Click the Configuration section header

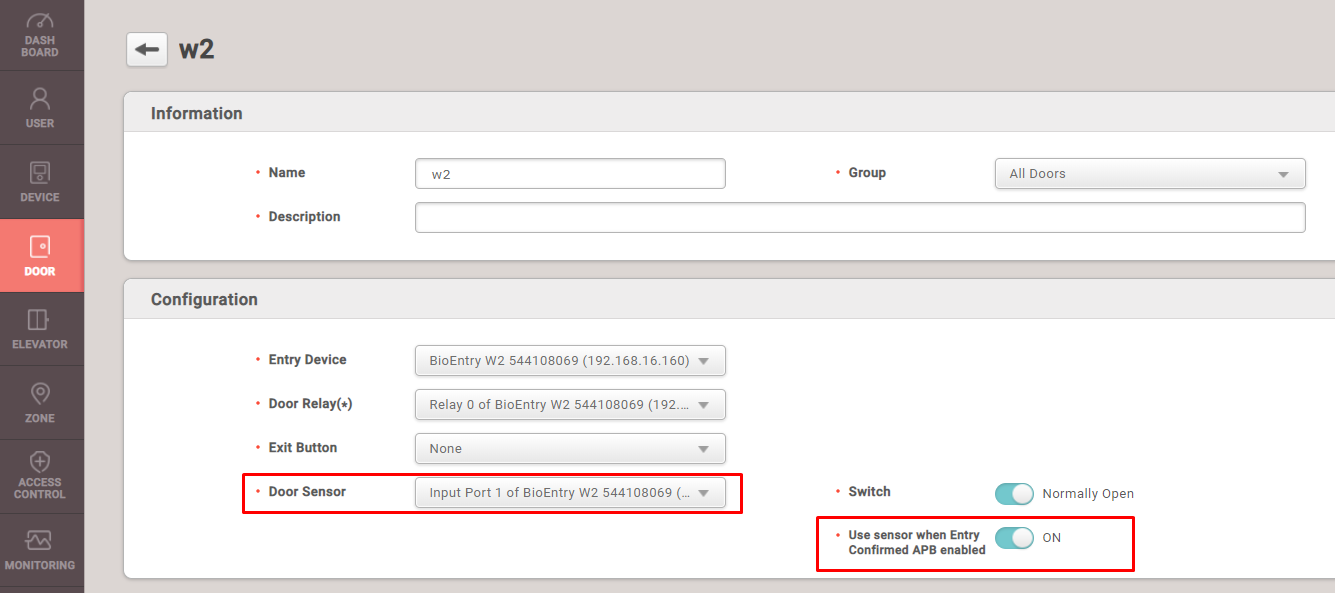(x=204, y=300)
